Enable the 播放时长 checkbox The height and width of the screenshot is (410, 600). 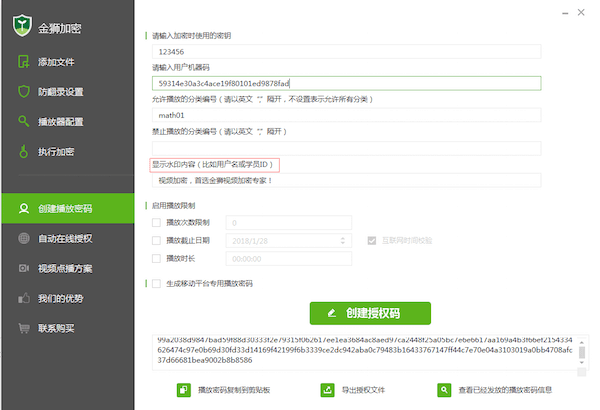click(156, 258)
